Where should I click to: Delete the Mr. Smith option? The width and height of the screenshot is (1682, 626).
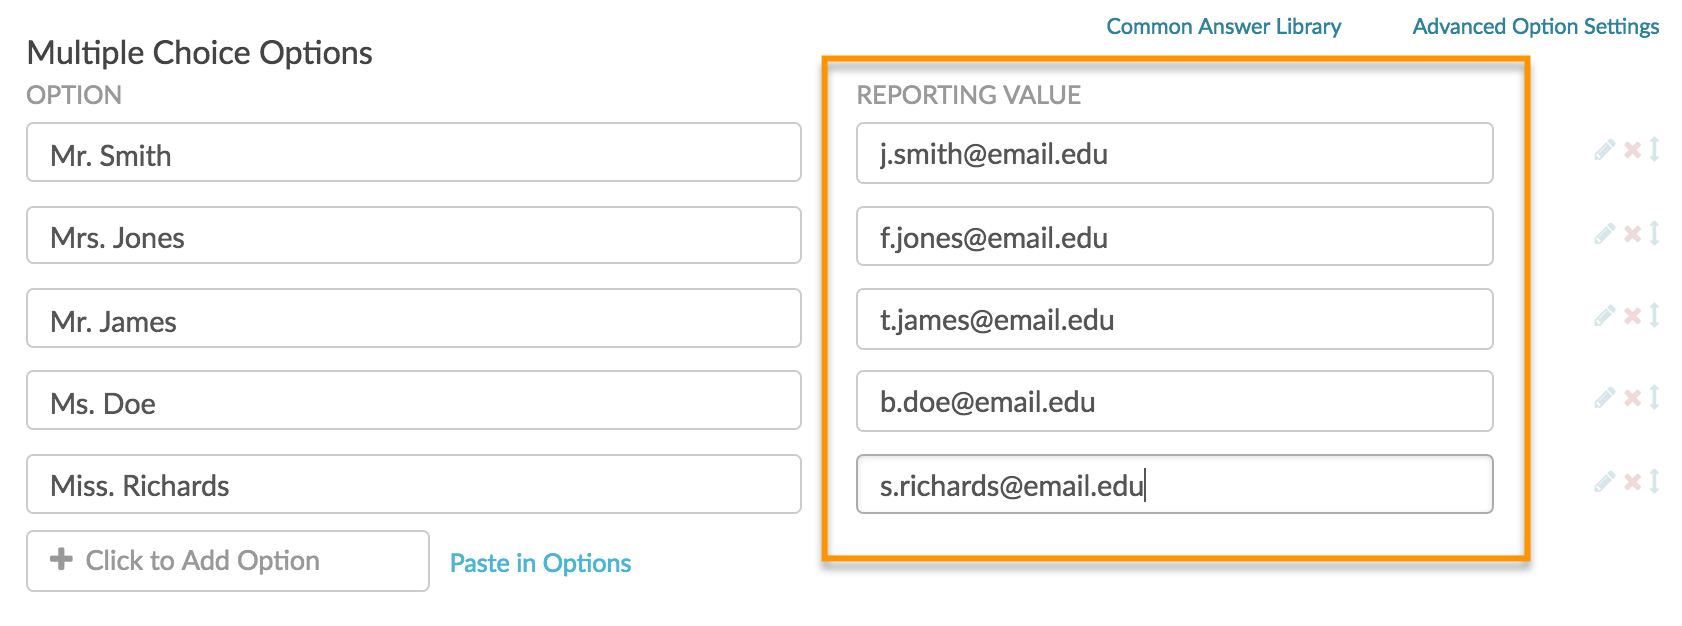tap(1632, 150)
